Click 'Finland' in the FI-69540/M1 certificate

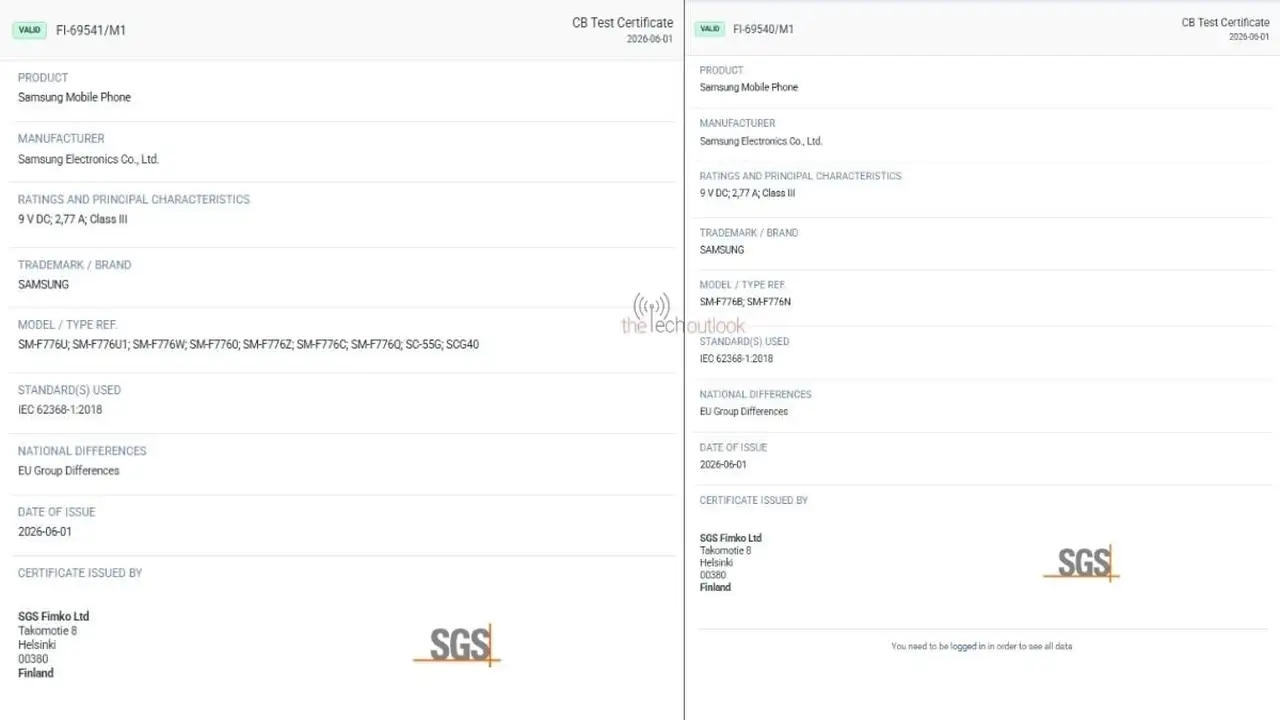point(715,587)
